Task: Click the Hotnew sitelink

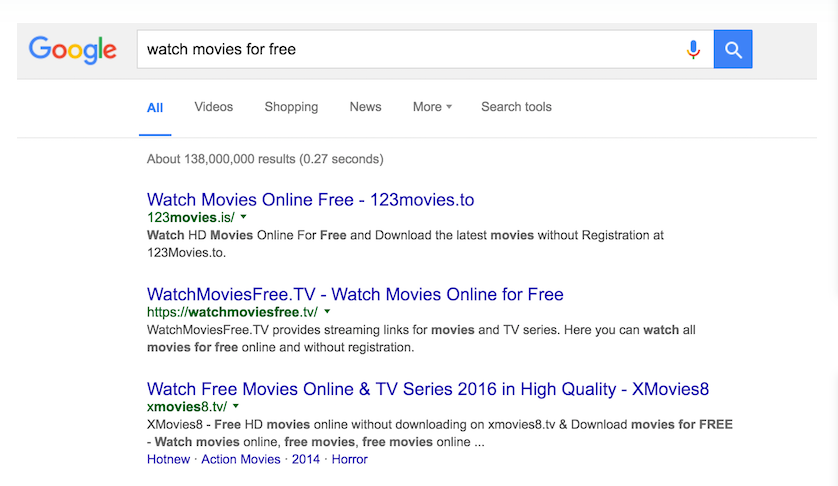Action: click(x=169, y=459)
